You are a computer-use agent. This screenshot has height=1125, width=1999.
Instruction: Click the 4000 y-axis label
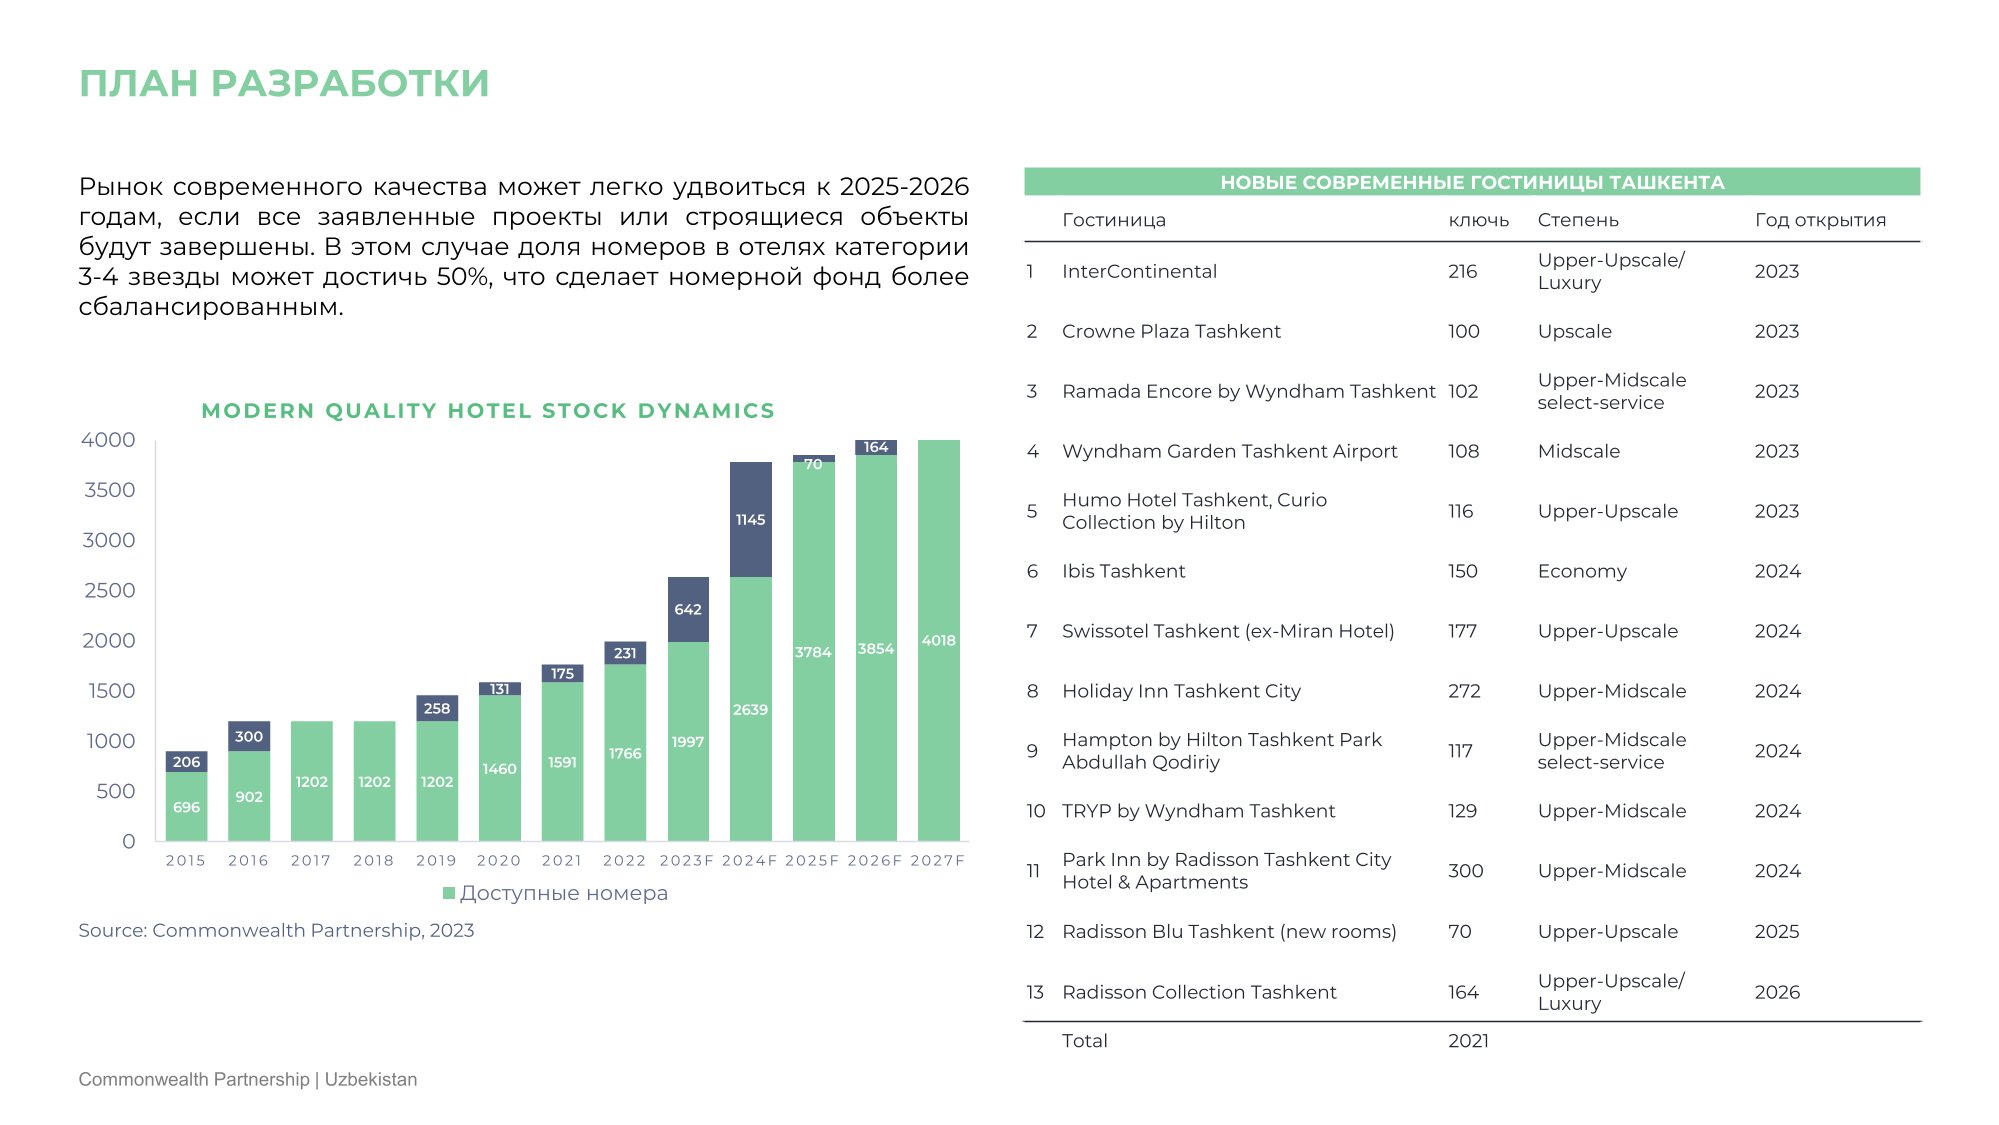(x=108, y=440)
